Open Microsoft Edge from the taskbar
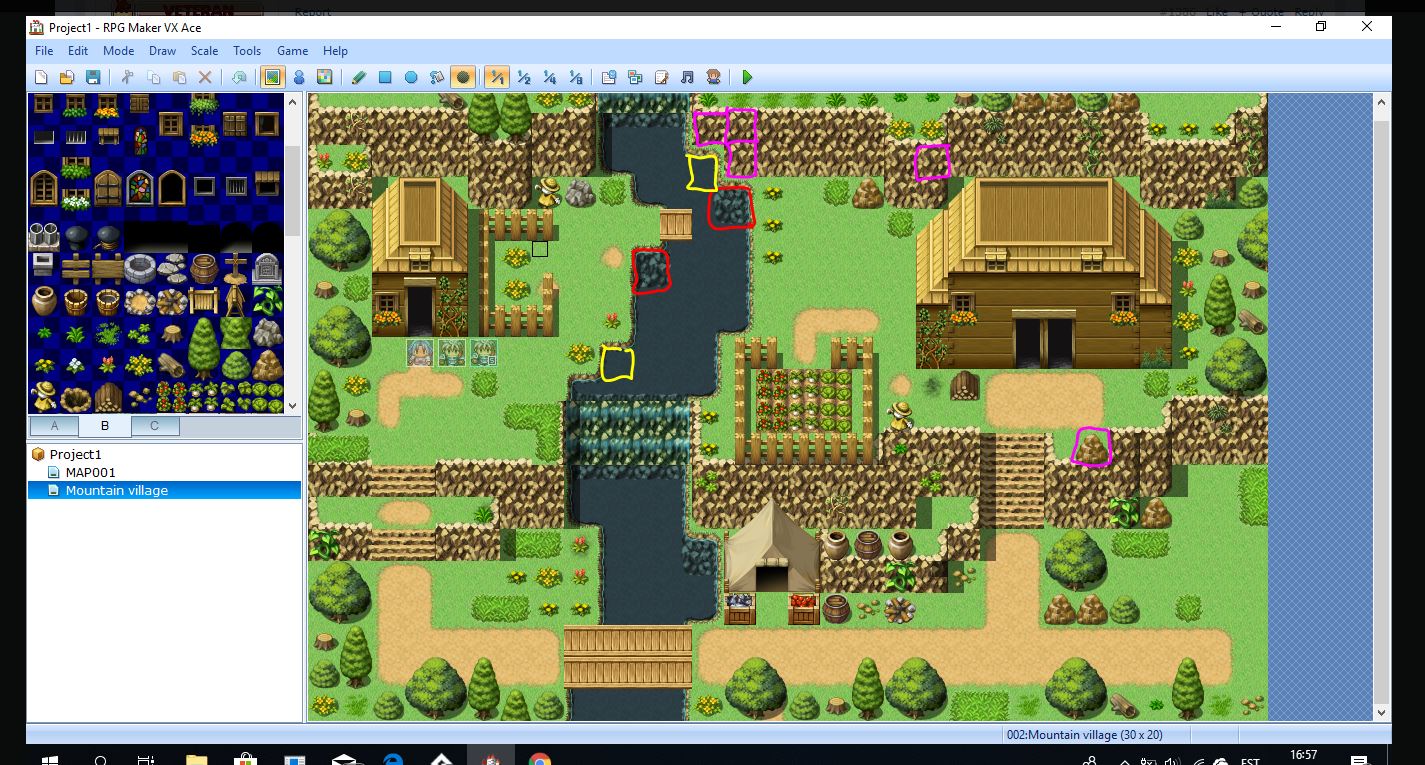1425x765 pixels. [x=392, y=758]
